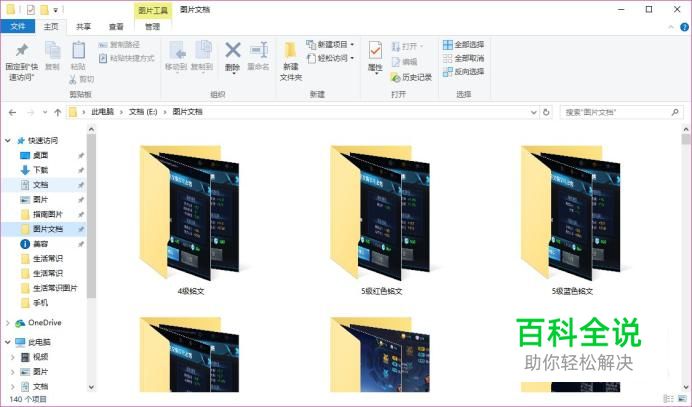Select the 复制路径 command
Viewport: 692px width, 407px height.
[119, 45]
